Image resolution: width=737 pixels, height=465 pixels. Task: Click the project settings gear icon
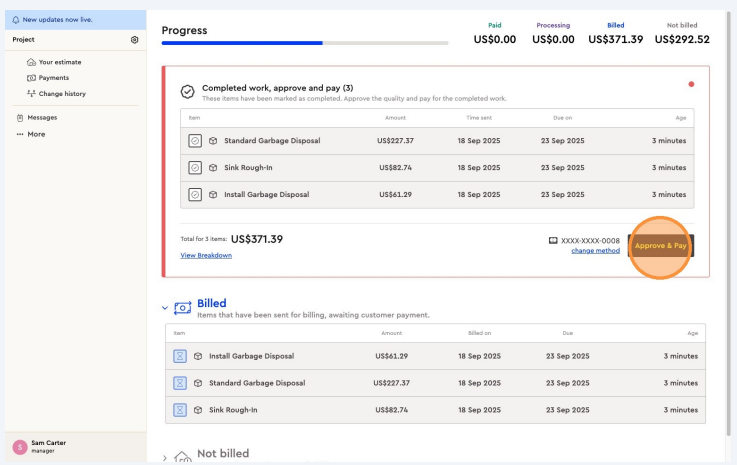point(135,40)
